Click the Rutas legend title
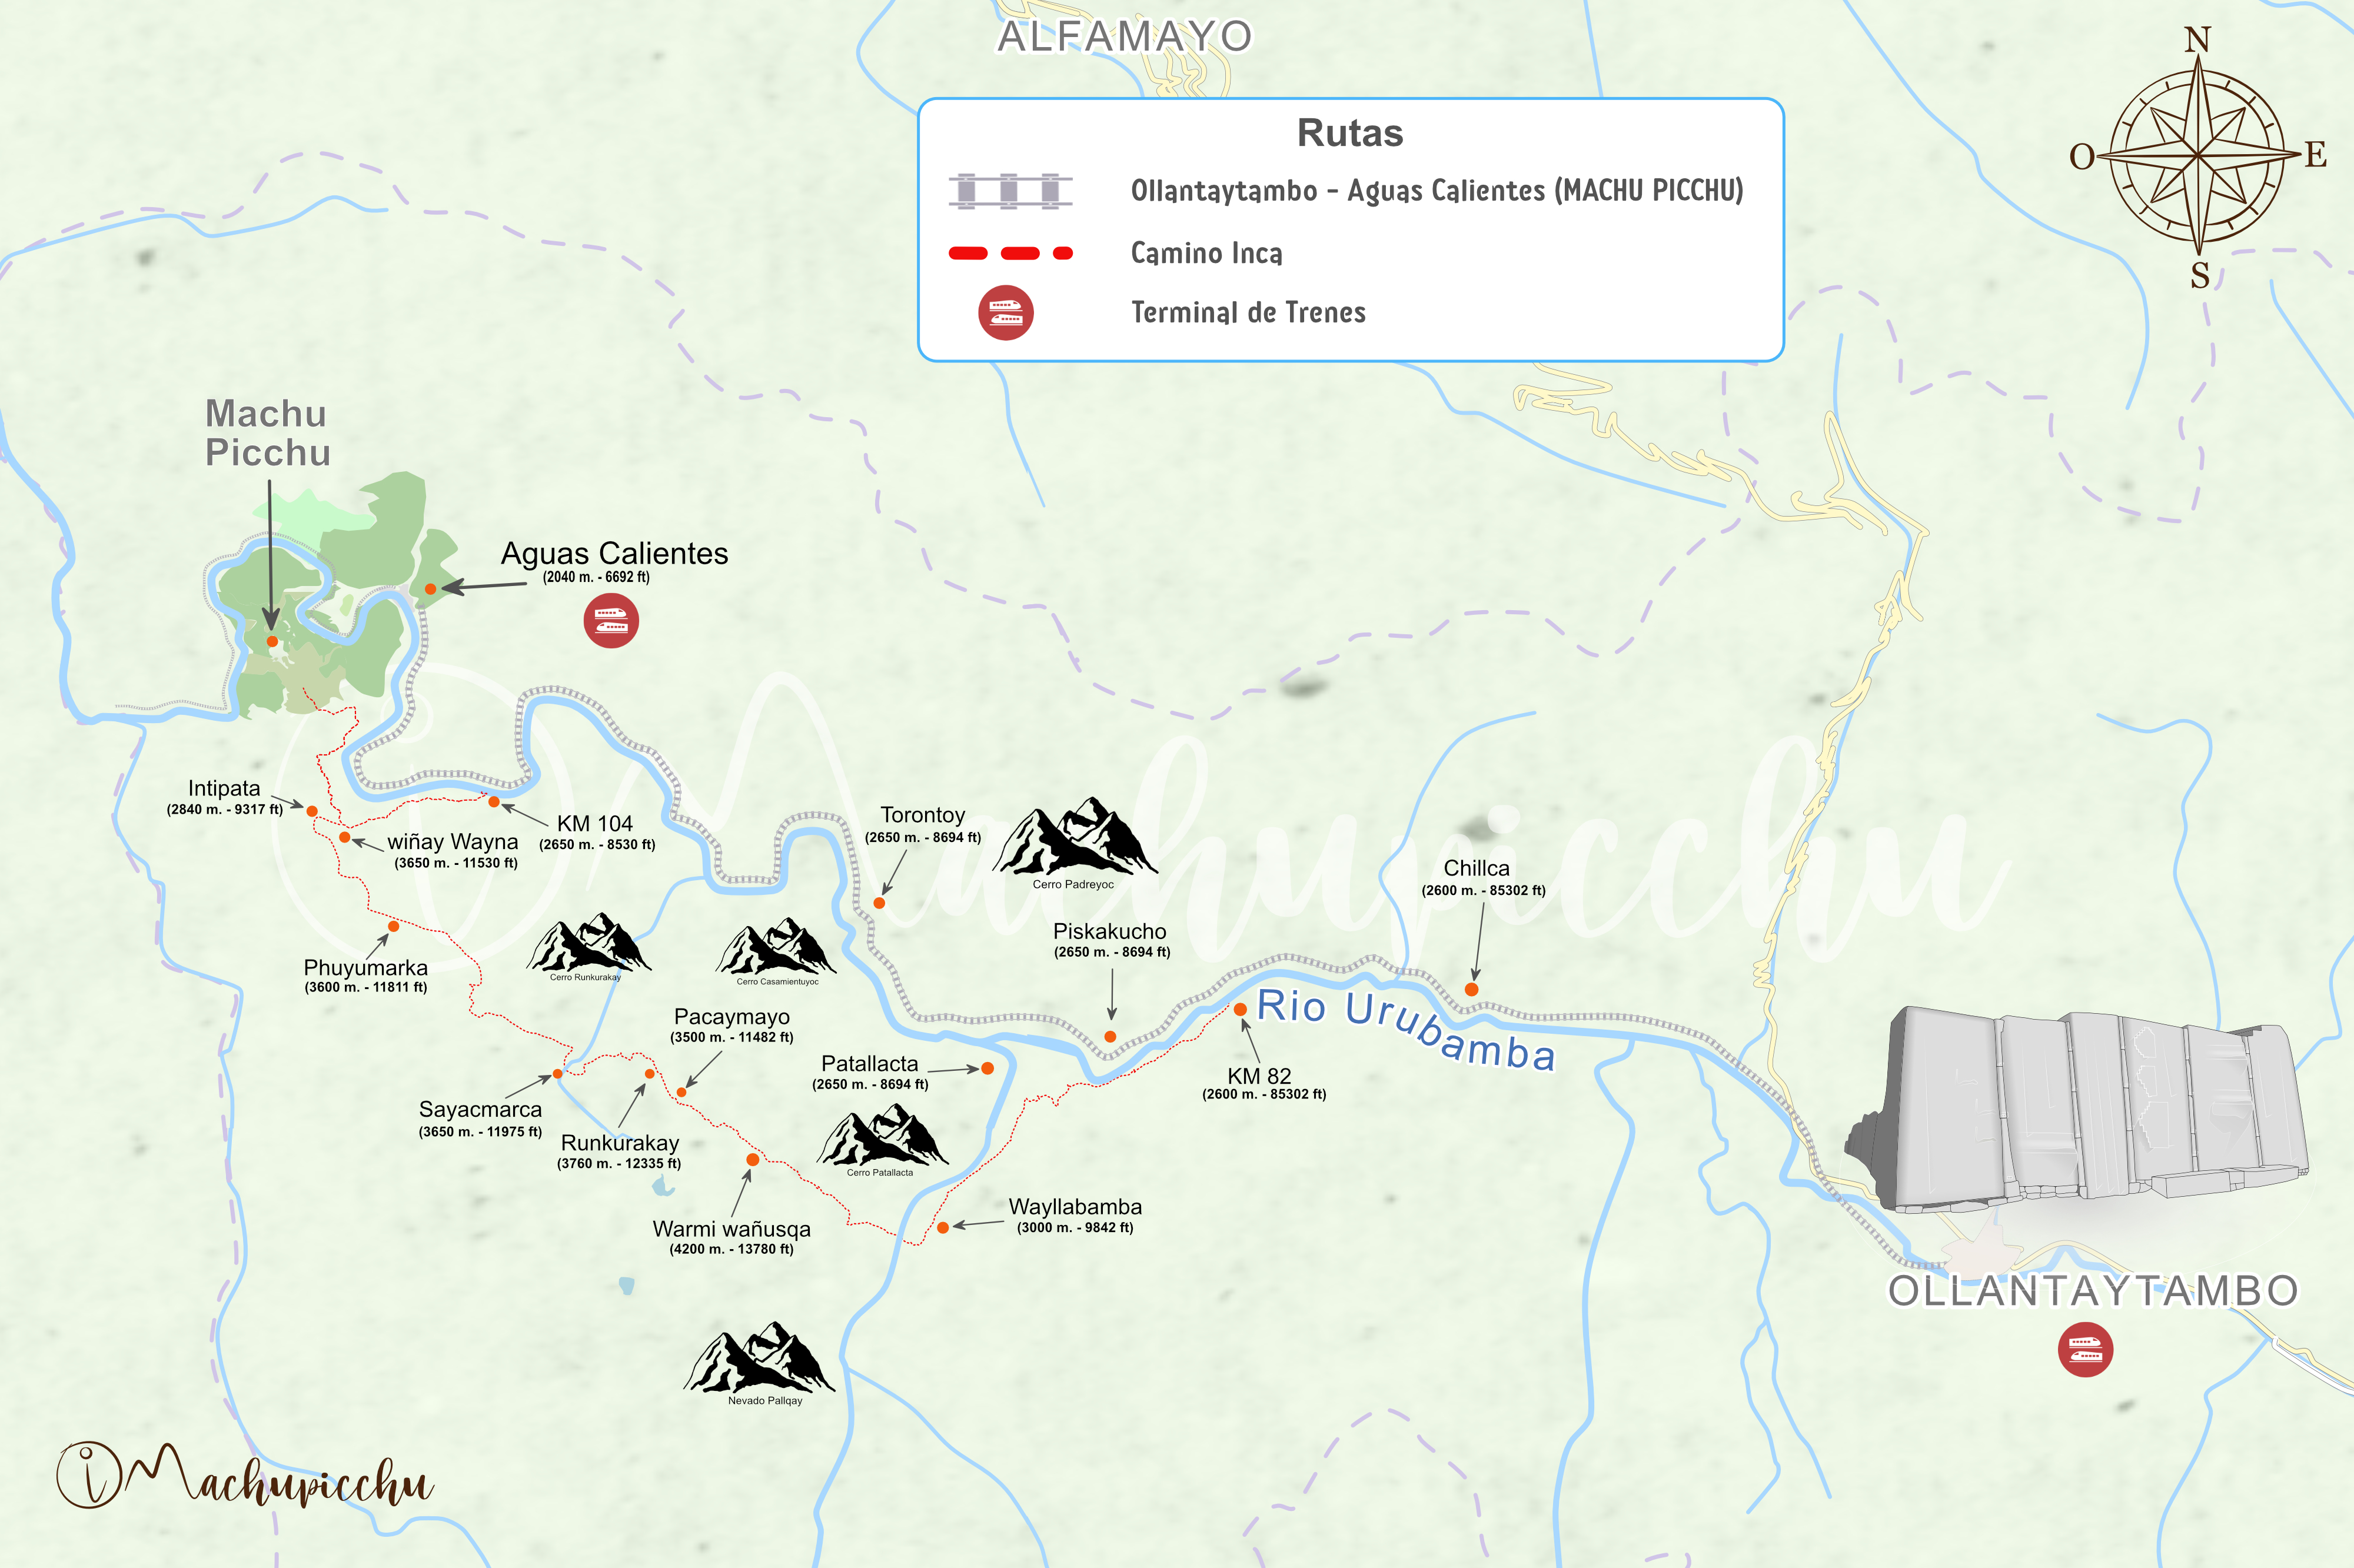 click(x=1350, y=133)
